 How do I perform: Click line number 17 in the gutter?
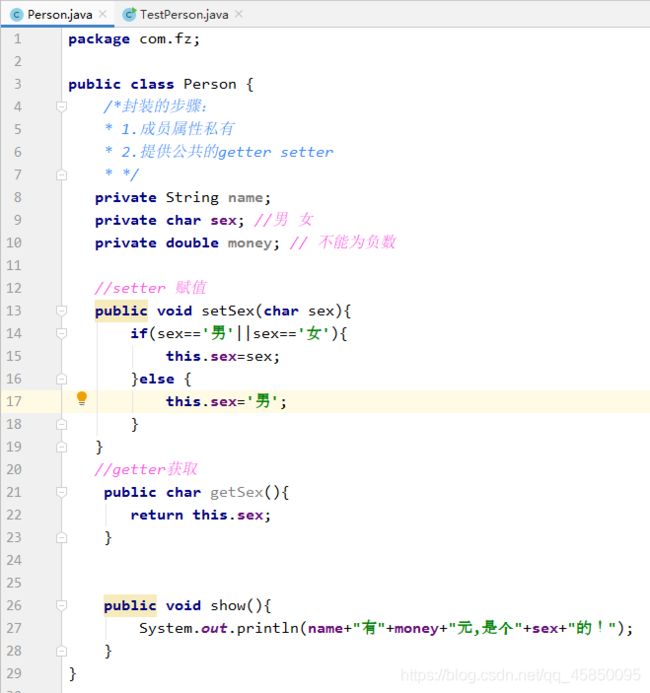coord(14,401)
